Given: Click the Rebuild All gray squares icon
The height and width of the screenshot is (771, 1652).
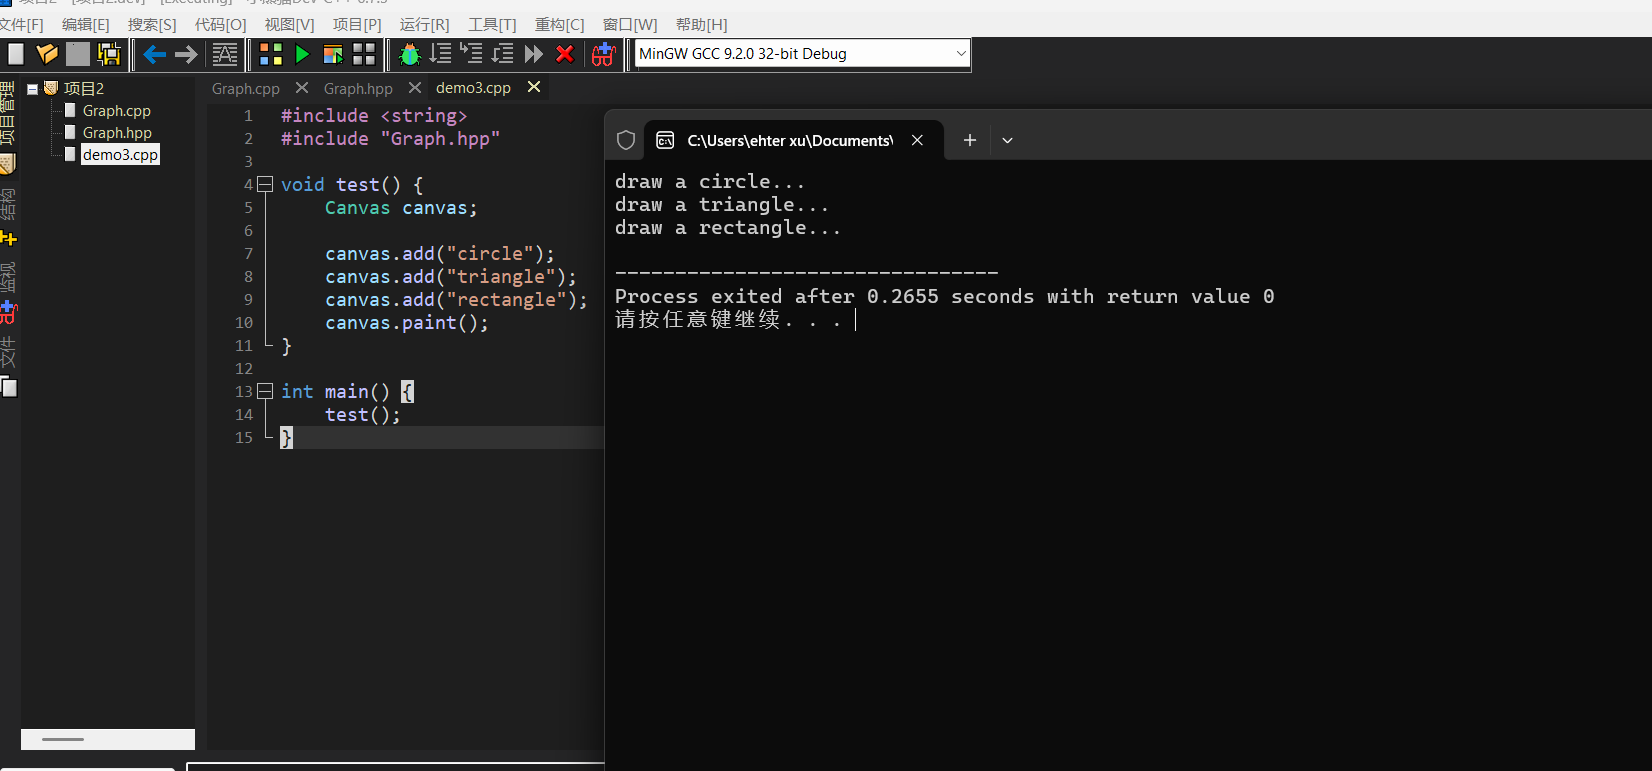Looking at the screenshot, I should click(x=364, y=54).
